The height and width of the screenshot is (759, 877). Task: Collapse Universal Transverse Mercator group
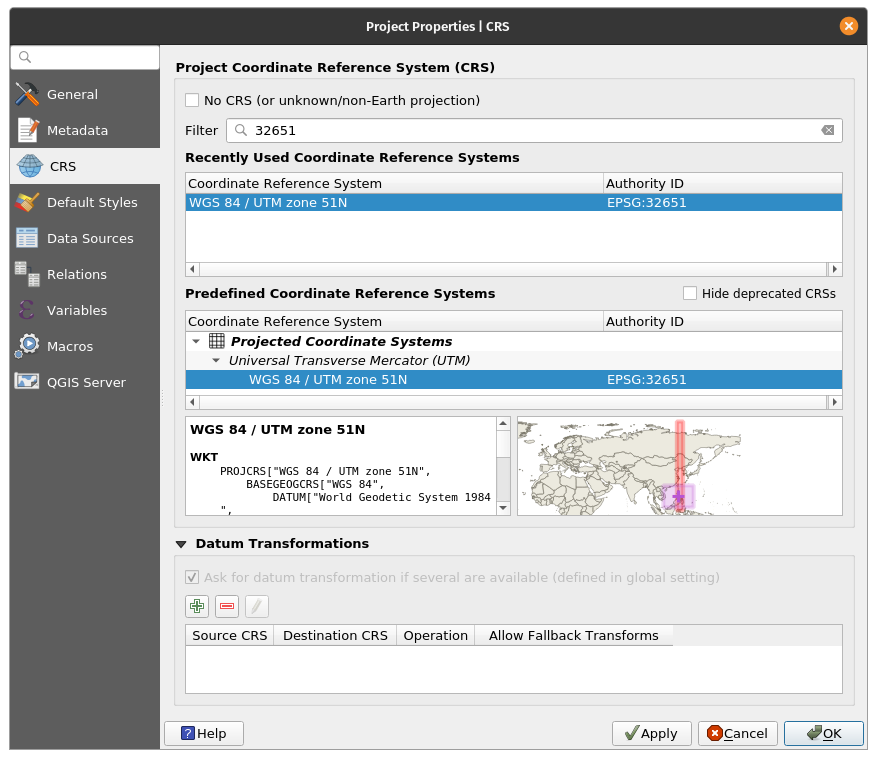point(215,361)
